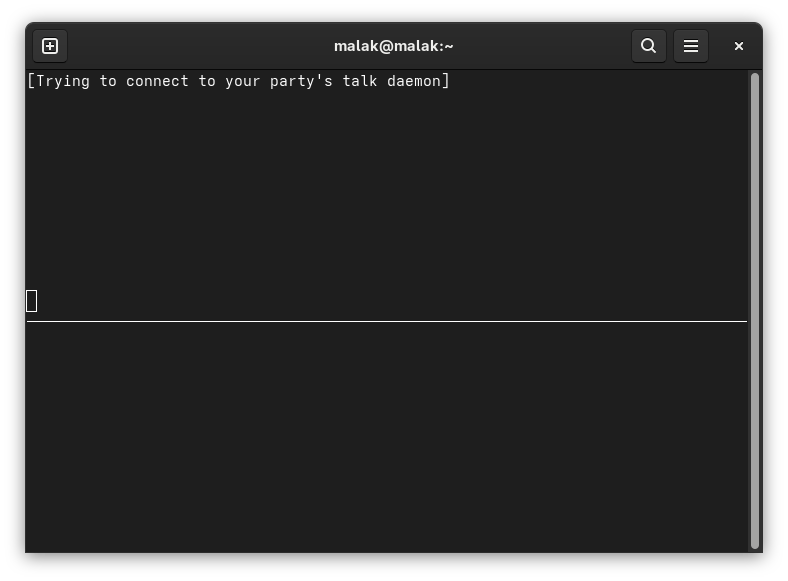Viewport: 788px width, 581px height.
Task: Click the word "party's" in the terminal
Action: 301,81
